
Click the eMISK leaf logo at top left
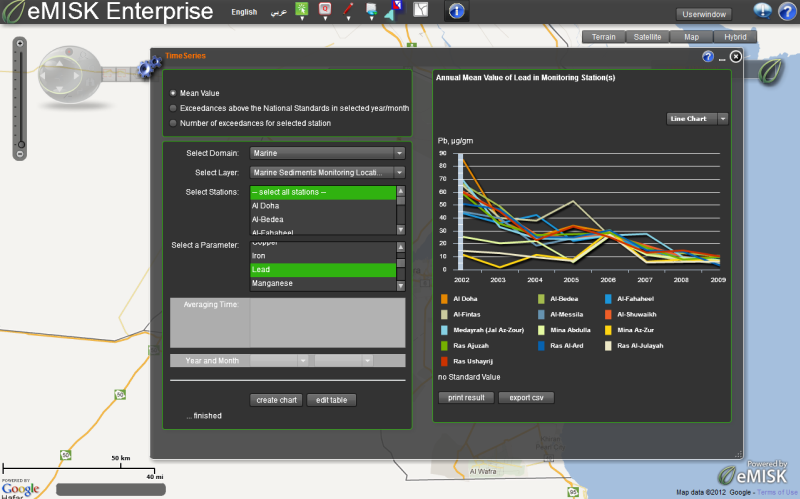pyautogui.click(x=13, y=11)
